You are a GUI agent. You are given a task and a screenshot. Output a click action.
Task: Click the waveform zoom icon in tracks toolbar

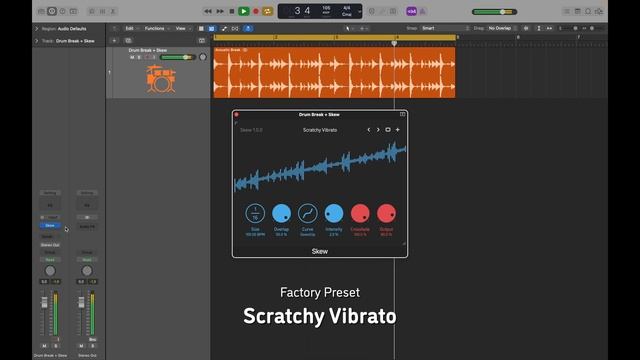point(526,28)
